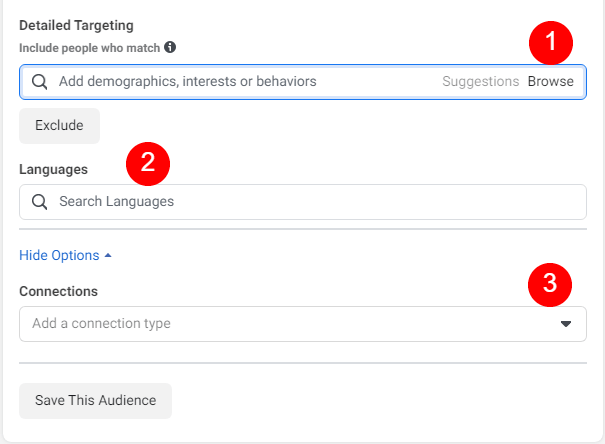Click the info icon beside Include people who match
This screenshot has height=444, width=605.
tap(170, 47)
